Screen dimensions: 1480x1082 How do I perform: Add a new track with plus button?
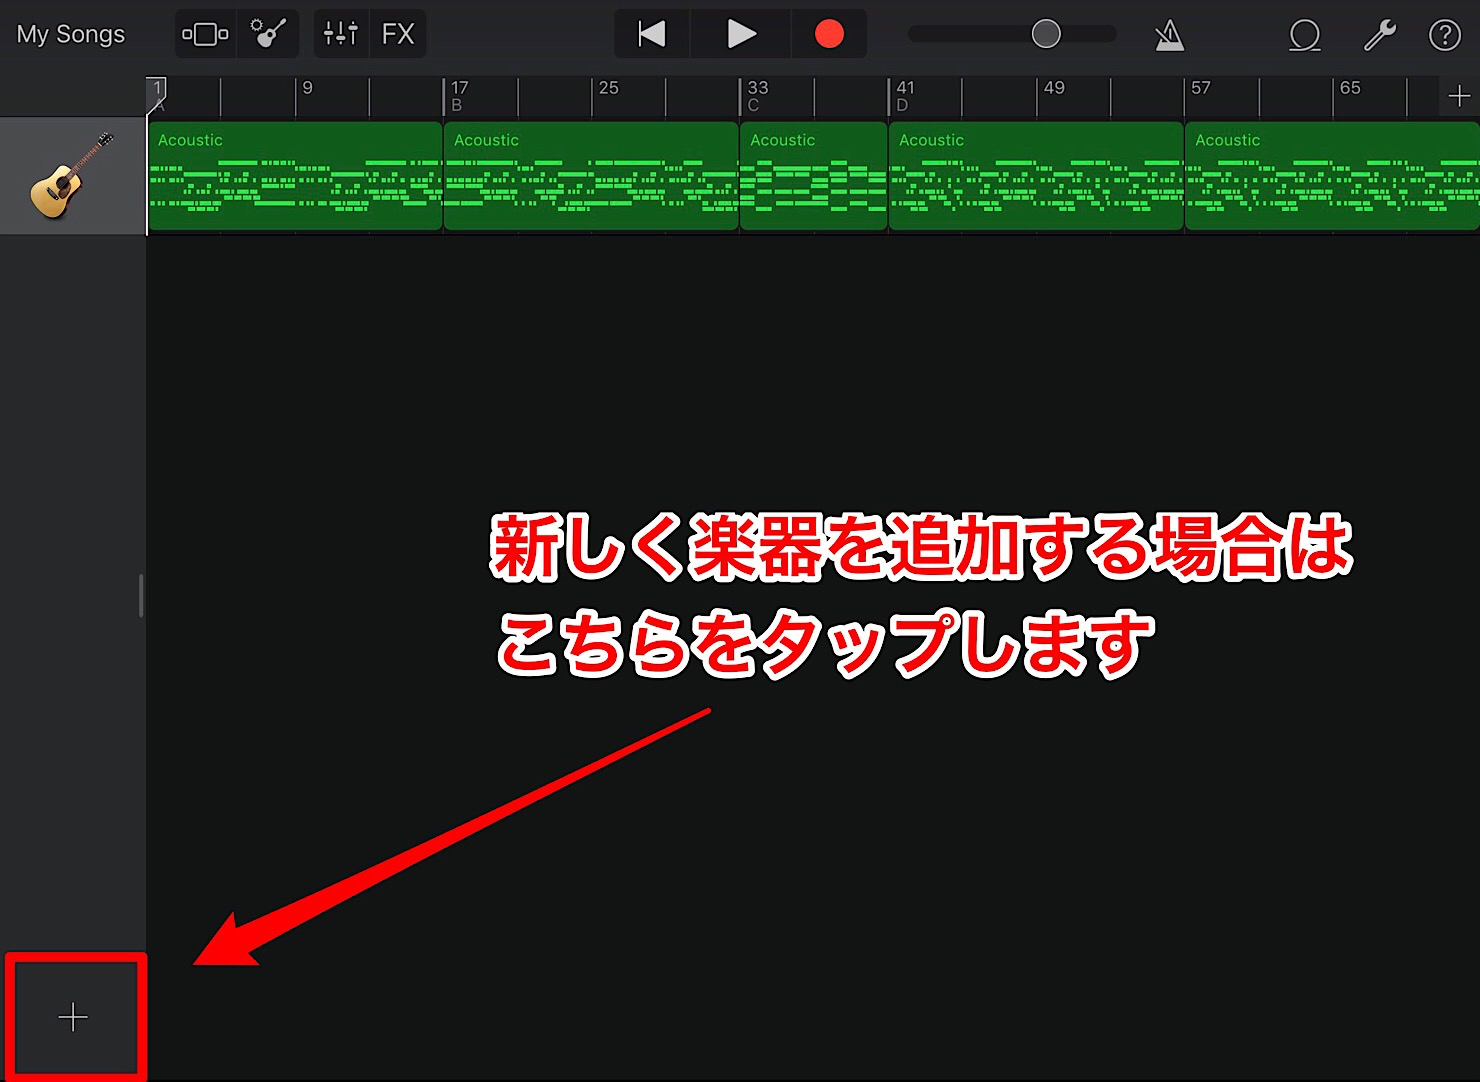point(73,1018)
